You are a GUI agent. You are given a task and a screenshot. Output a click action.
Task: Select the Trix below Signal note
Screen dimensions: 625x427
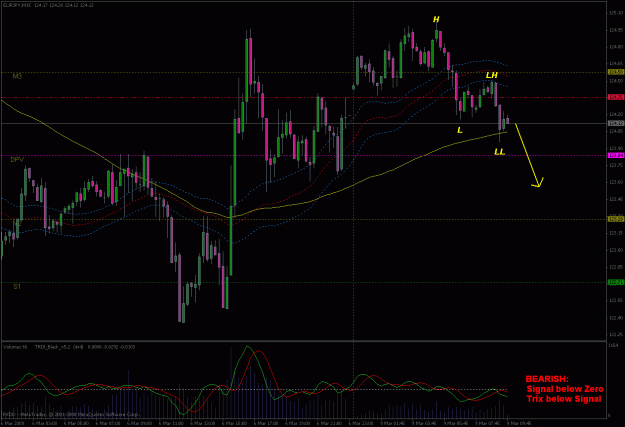[564, 399]
